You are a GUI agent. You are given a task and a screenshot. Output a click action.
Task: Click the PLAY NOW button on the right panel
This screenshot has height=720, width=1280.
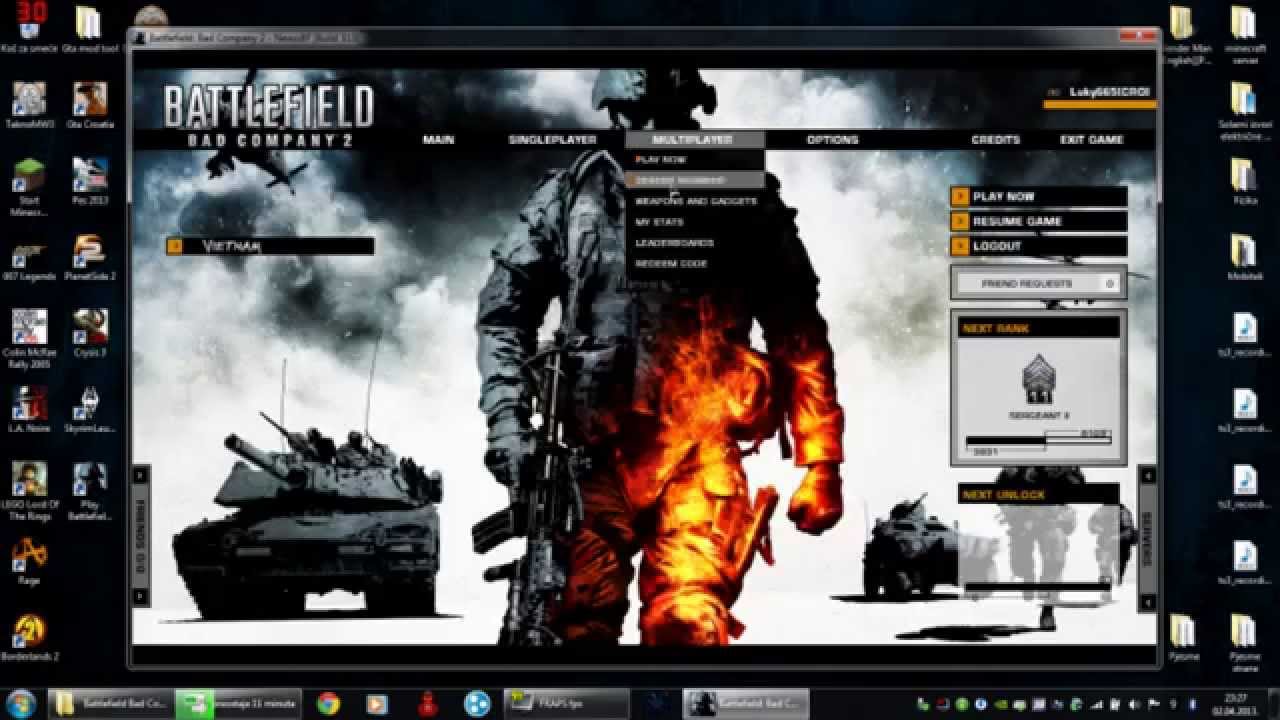click(1038, 197)
